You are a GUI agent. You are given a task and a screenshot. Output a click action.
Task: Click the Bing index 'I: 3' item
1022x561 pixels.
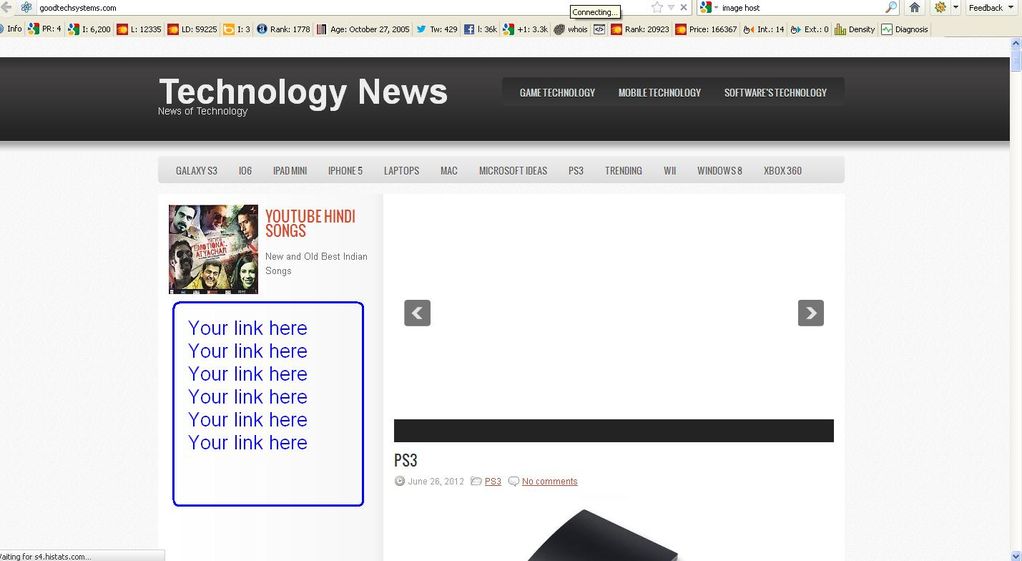tap(237, 29)
